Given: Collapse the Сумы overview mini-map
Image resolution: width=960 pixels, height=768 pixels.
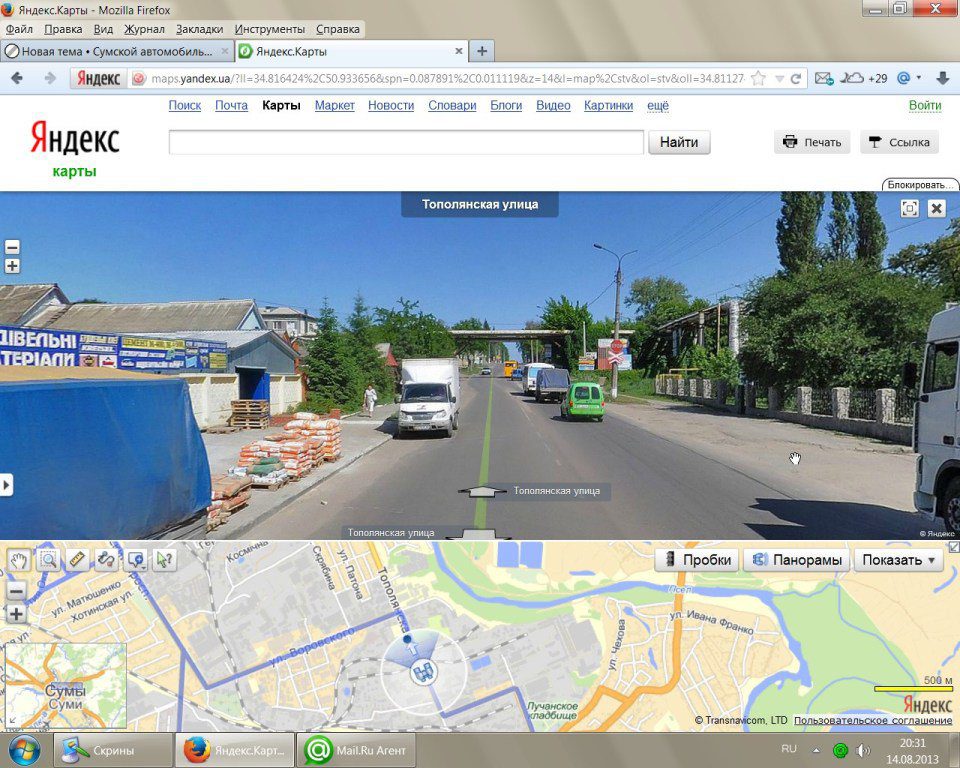Looking at the screenshot, I should tap(12, 721).
